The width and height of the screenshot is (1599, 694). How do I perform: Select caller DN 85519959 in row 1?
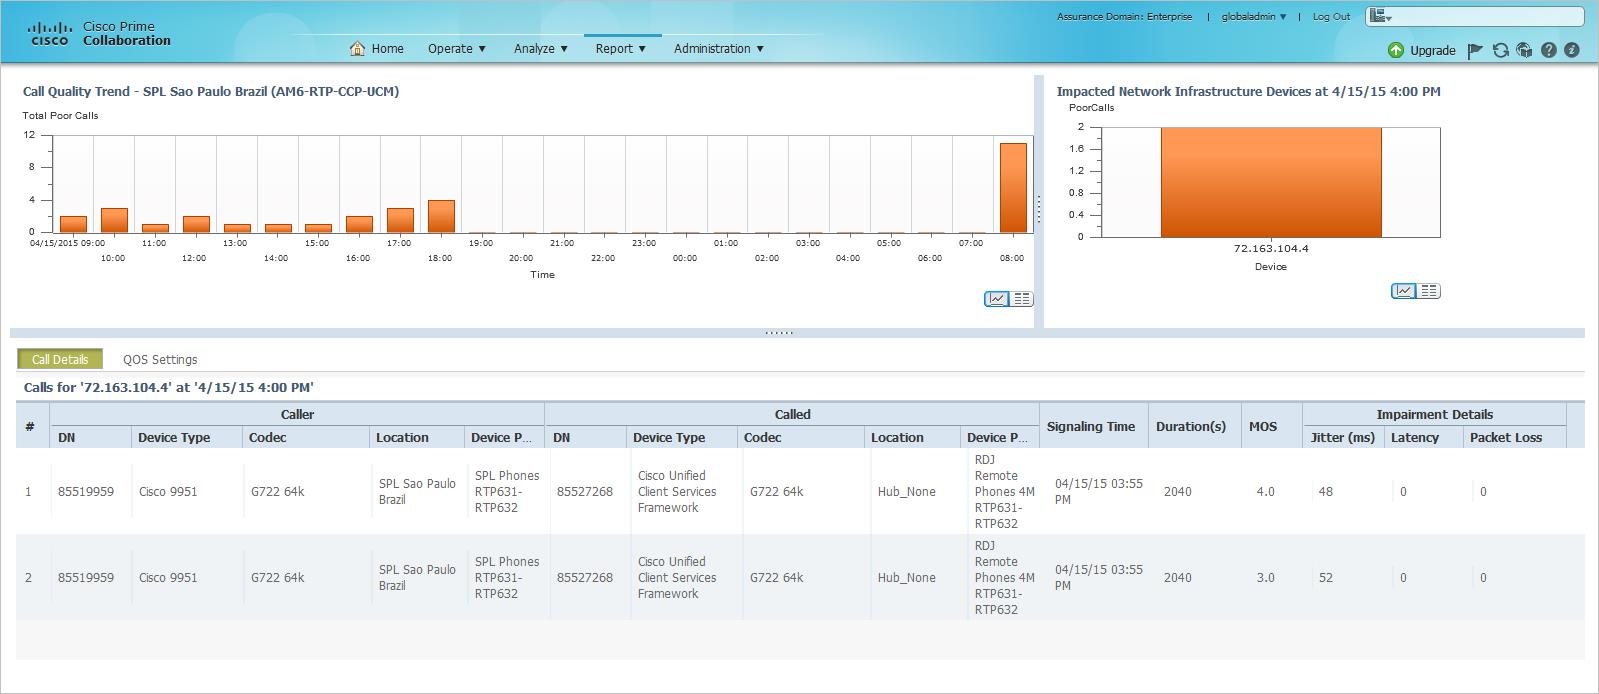click(x=86, y=492)
